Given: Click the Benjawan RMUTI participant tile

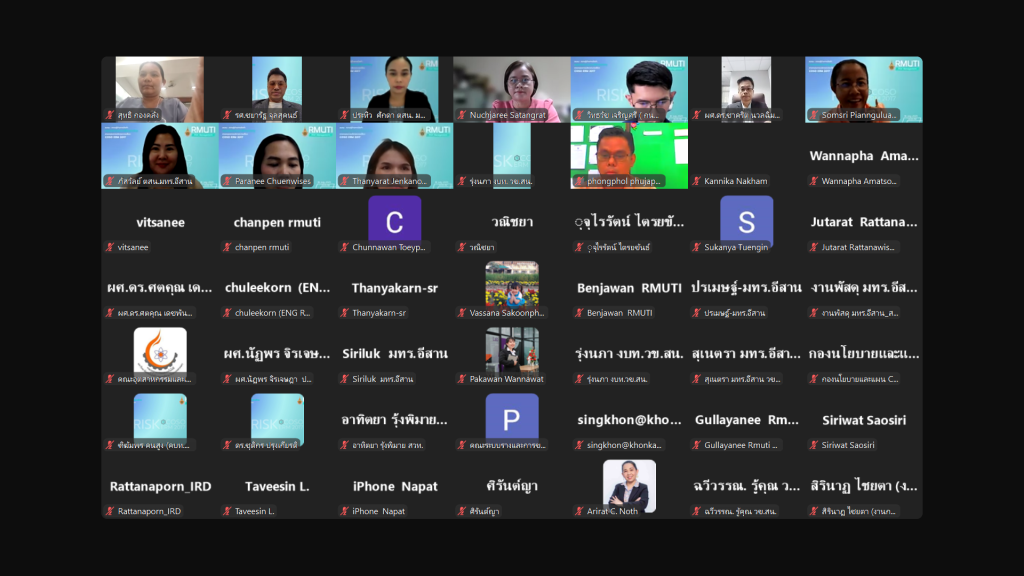Looking at the screenshot, I should pos(629,288).
